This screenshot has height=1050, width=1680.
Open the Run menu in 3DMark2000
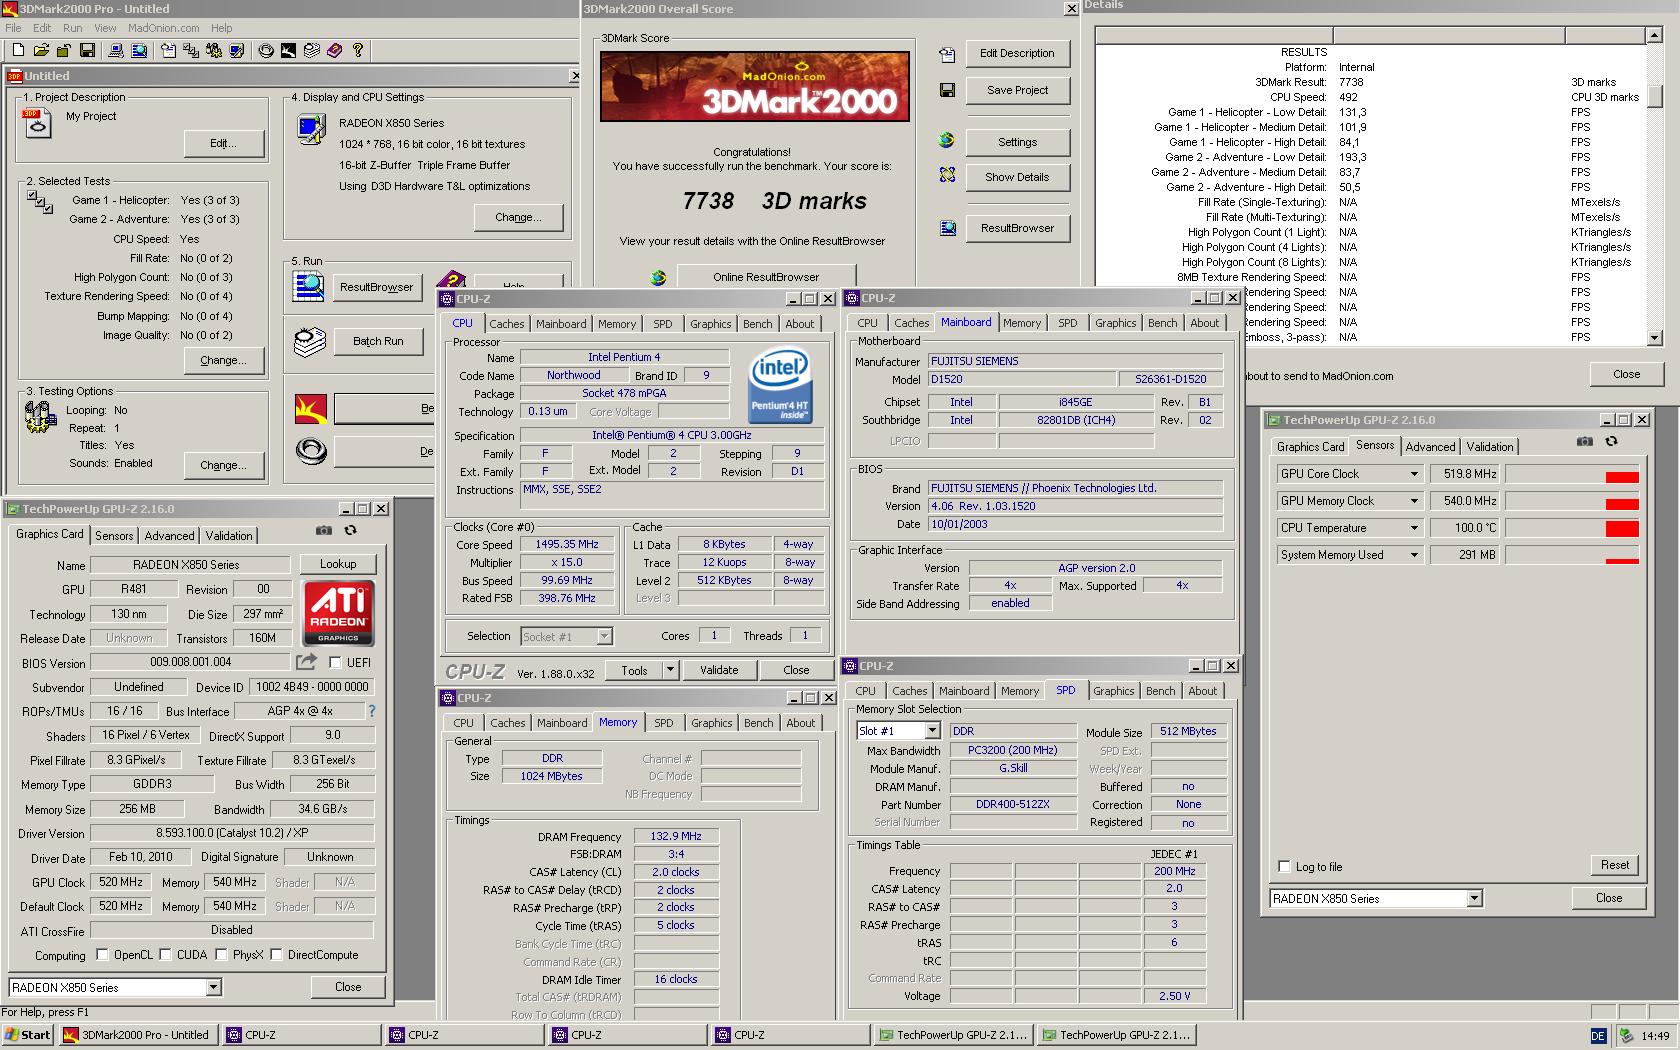coord(73,28)
